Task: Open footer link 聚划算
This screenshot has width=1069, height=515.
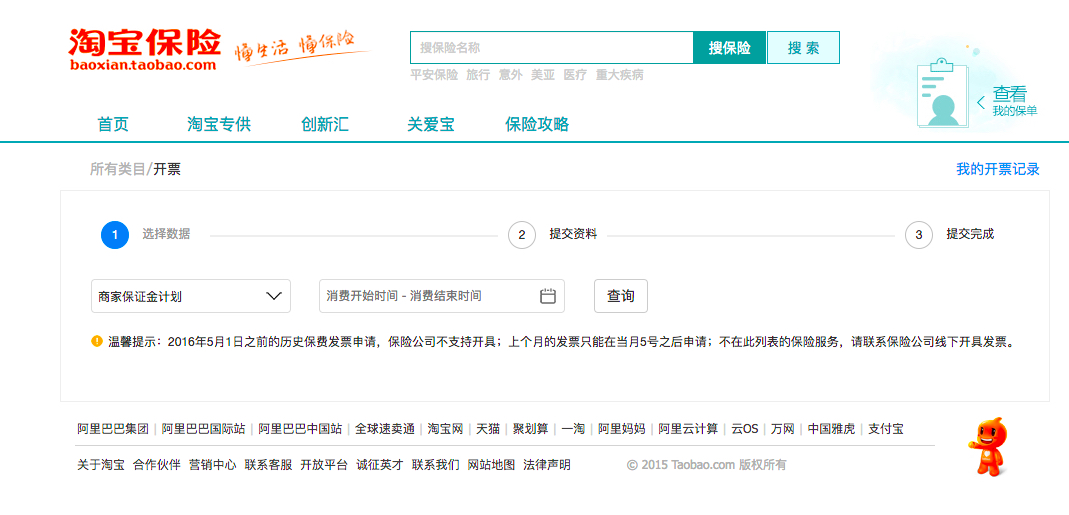Action: click(x=530, y=429)
